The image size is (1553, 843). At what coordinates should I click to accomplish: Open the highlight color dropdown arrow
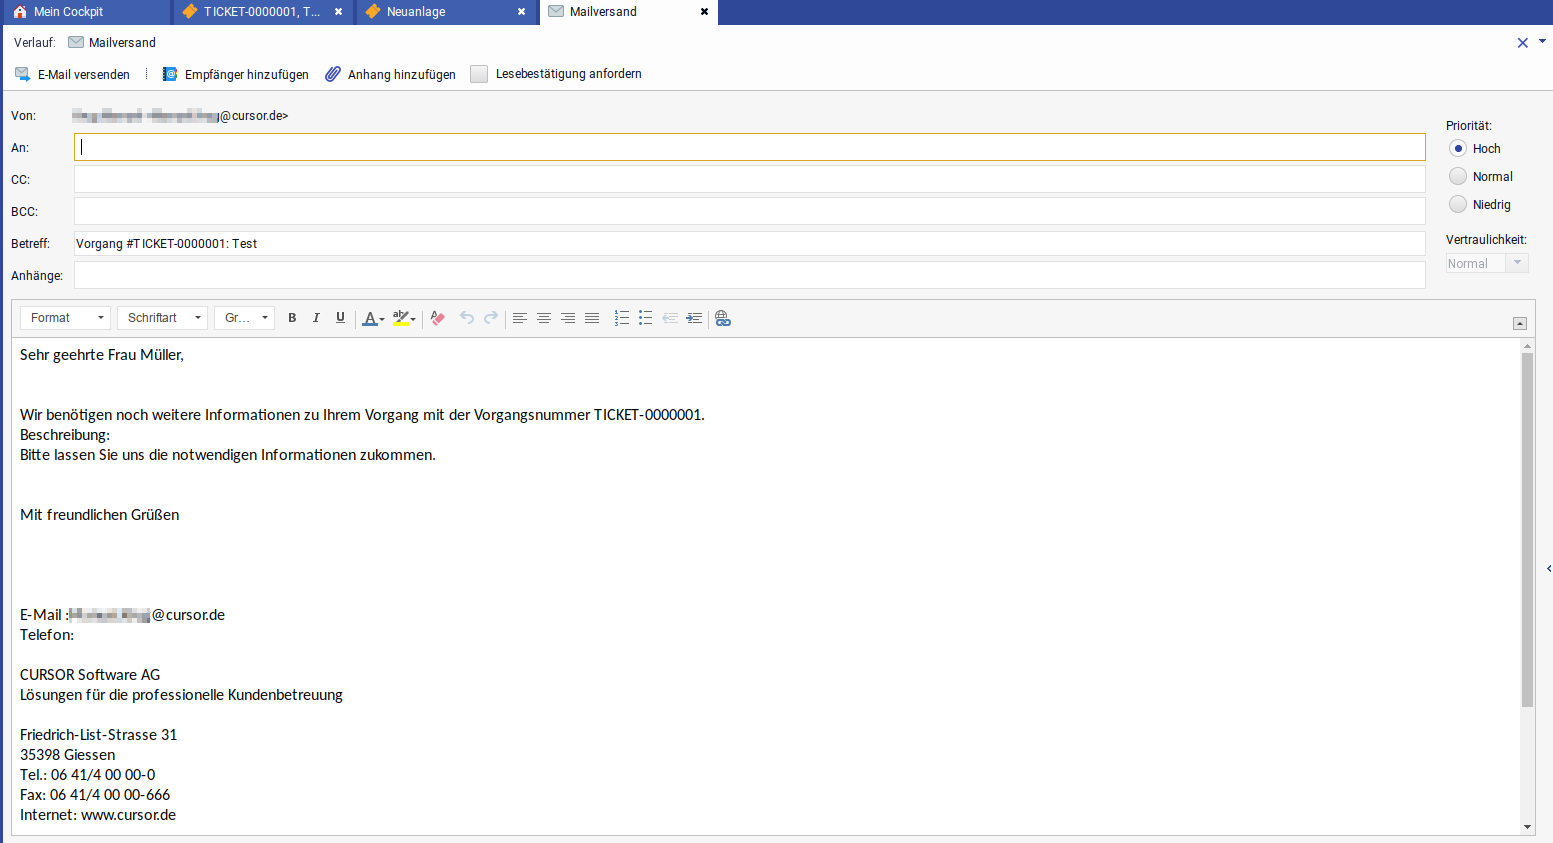click(x=413, y=320)
